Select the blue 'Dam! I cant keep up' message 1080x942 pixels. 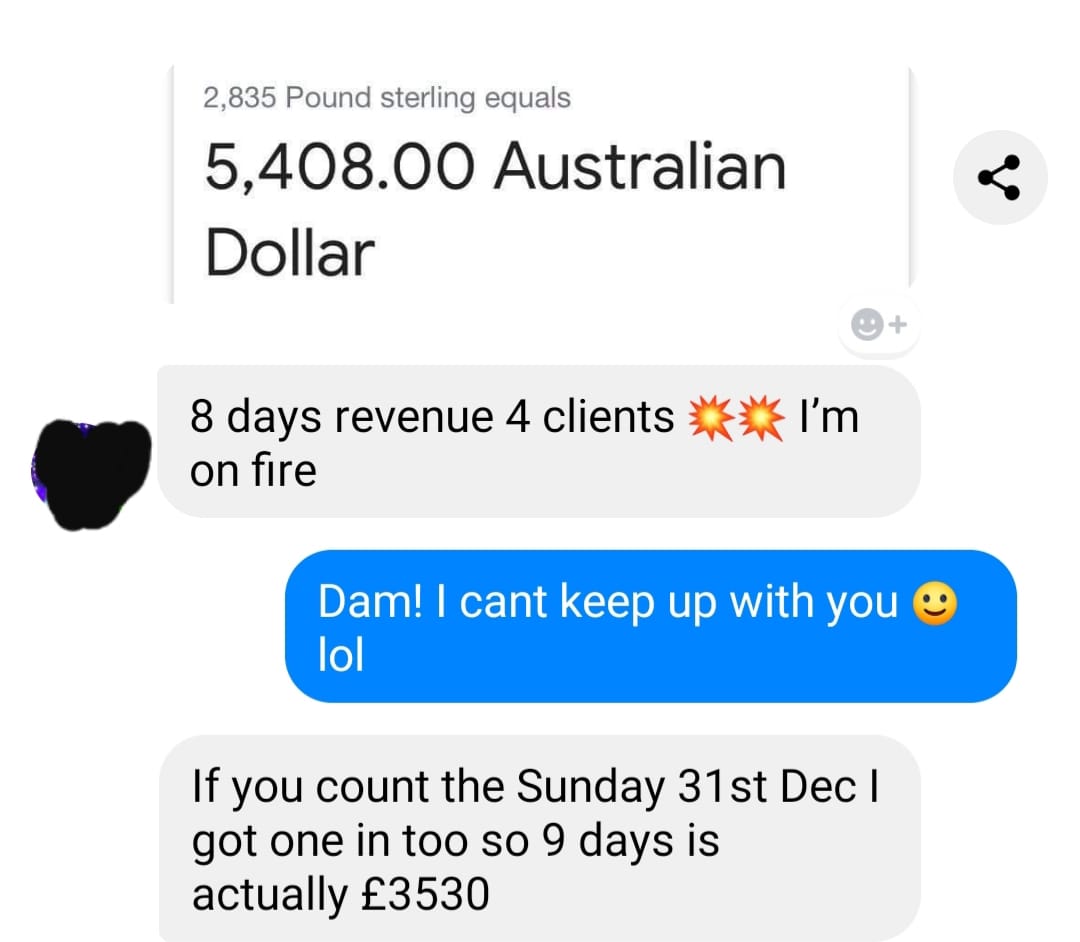[x=650, y=626]
